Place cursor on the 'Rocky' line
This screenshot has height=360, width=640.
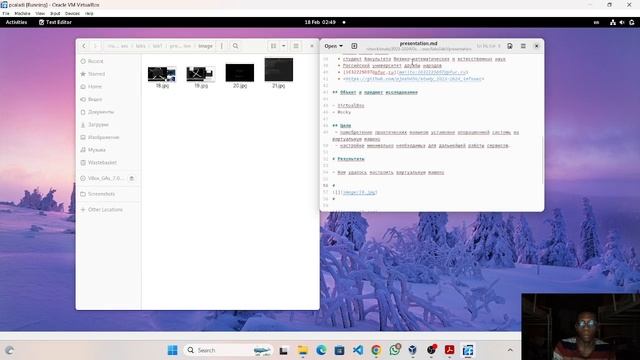point(344,112)
